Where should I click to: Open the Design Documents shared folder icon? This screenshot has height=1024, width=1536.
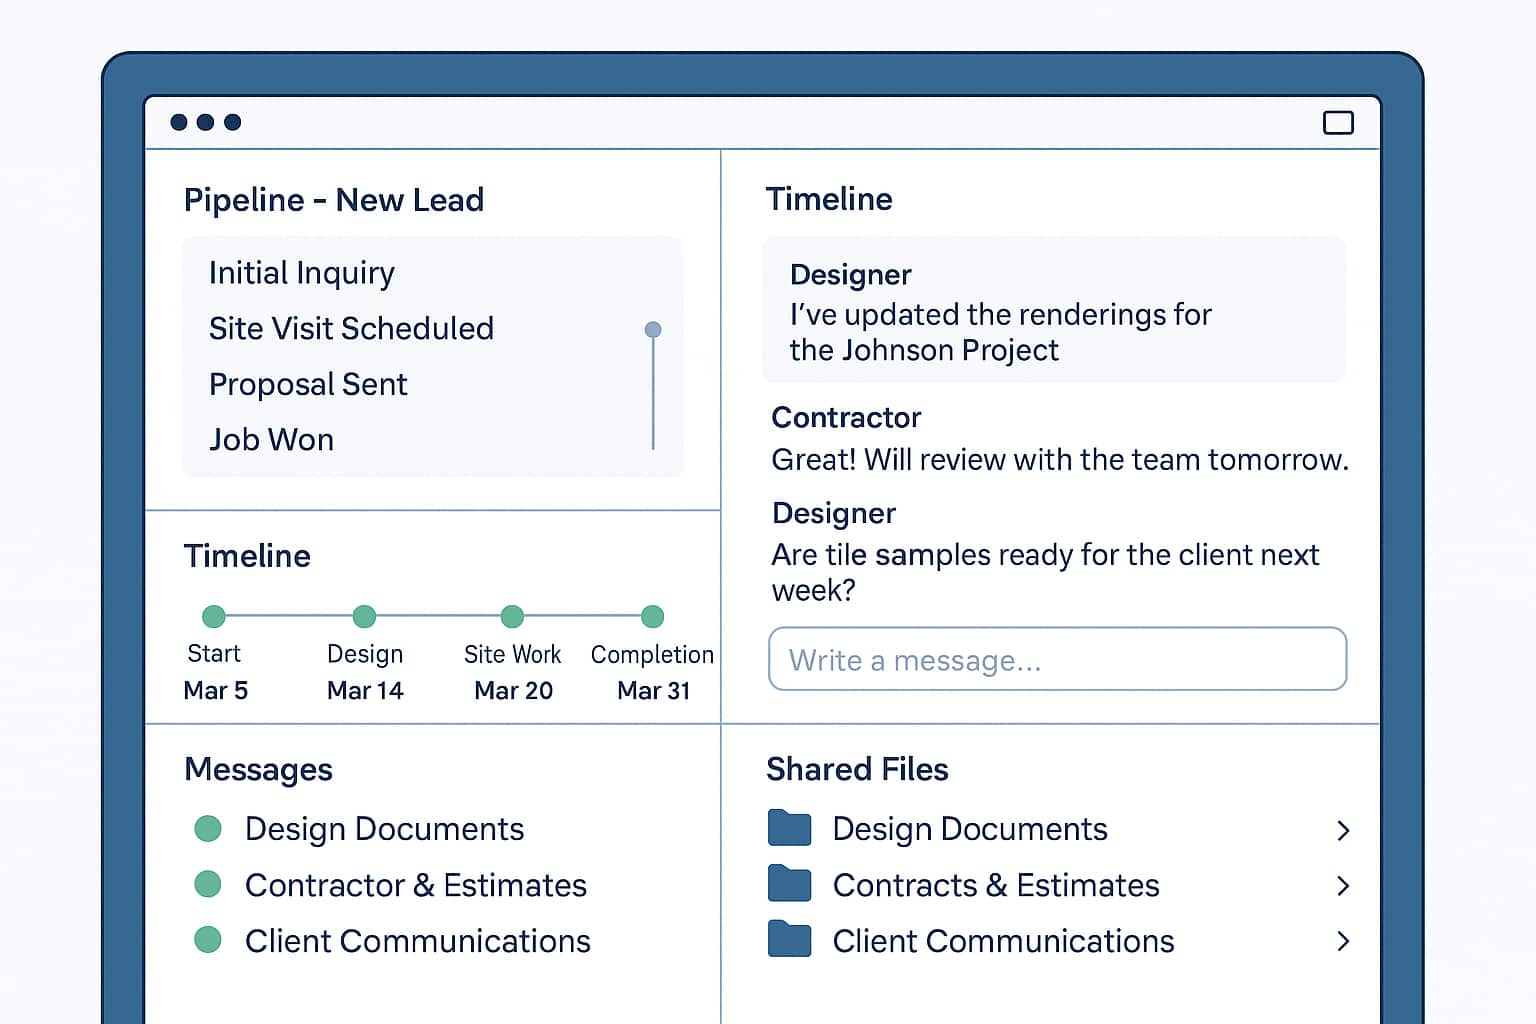pyautogui.click(x=789, y=828)
